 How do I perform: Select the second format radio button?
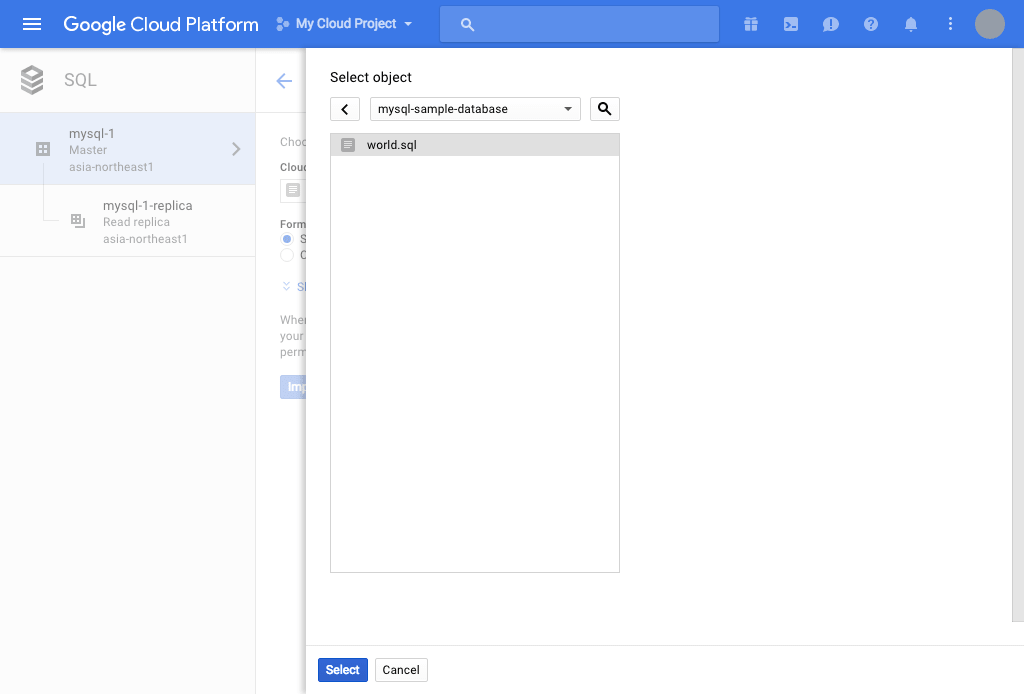287,255
